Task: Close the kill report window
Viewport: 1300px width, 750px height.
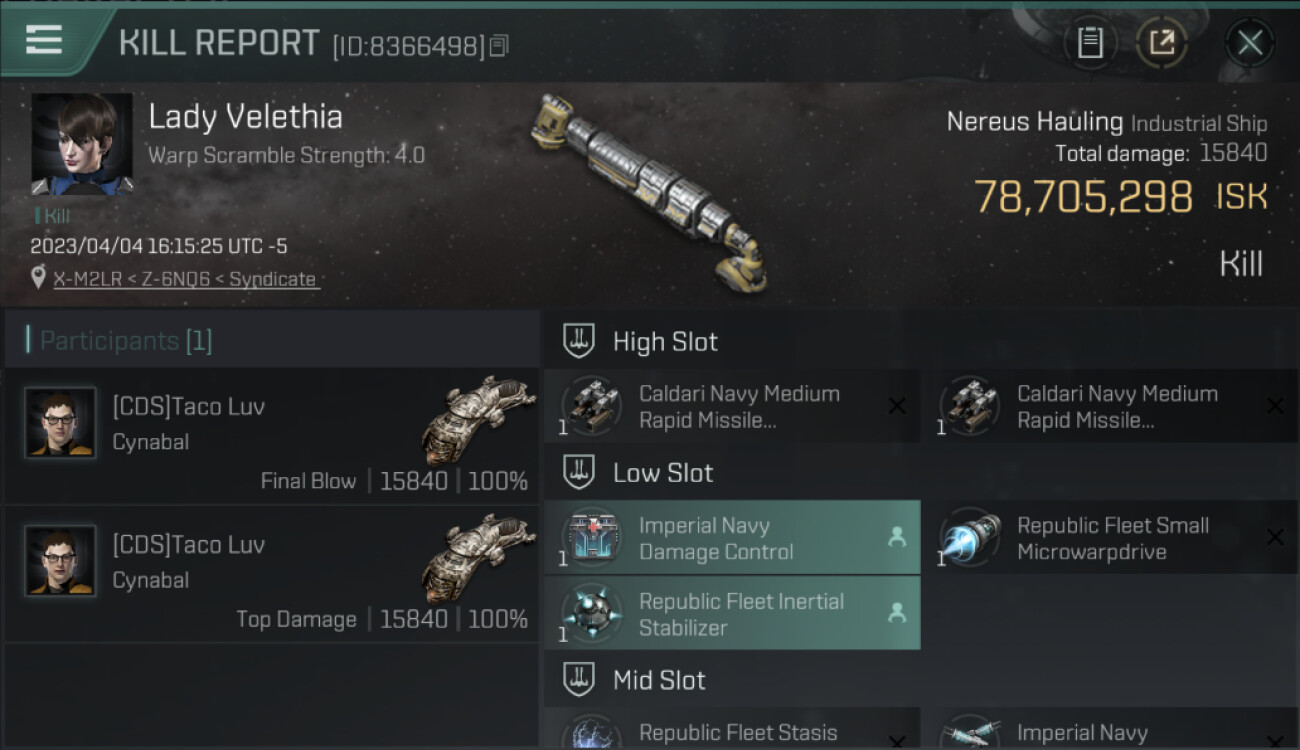Action: tap(1250, 43)
